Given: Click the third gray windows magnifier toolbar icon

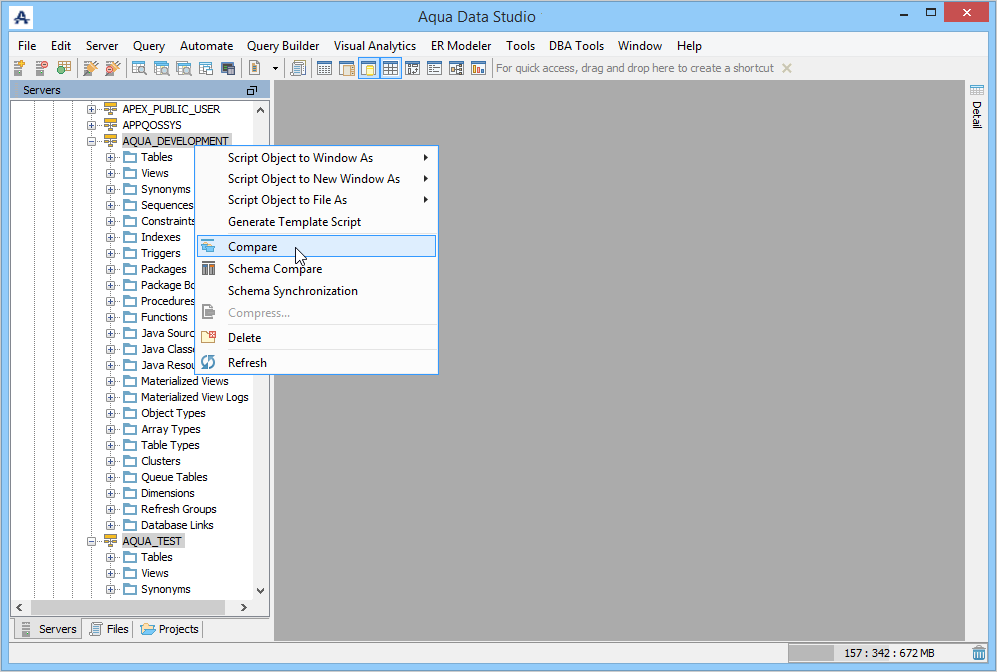Looking at the screenshot, I should 184,68.
